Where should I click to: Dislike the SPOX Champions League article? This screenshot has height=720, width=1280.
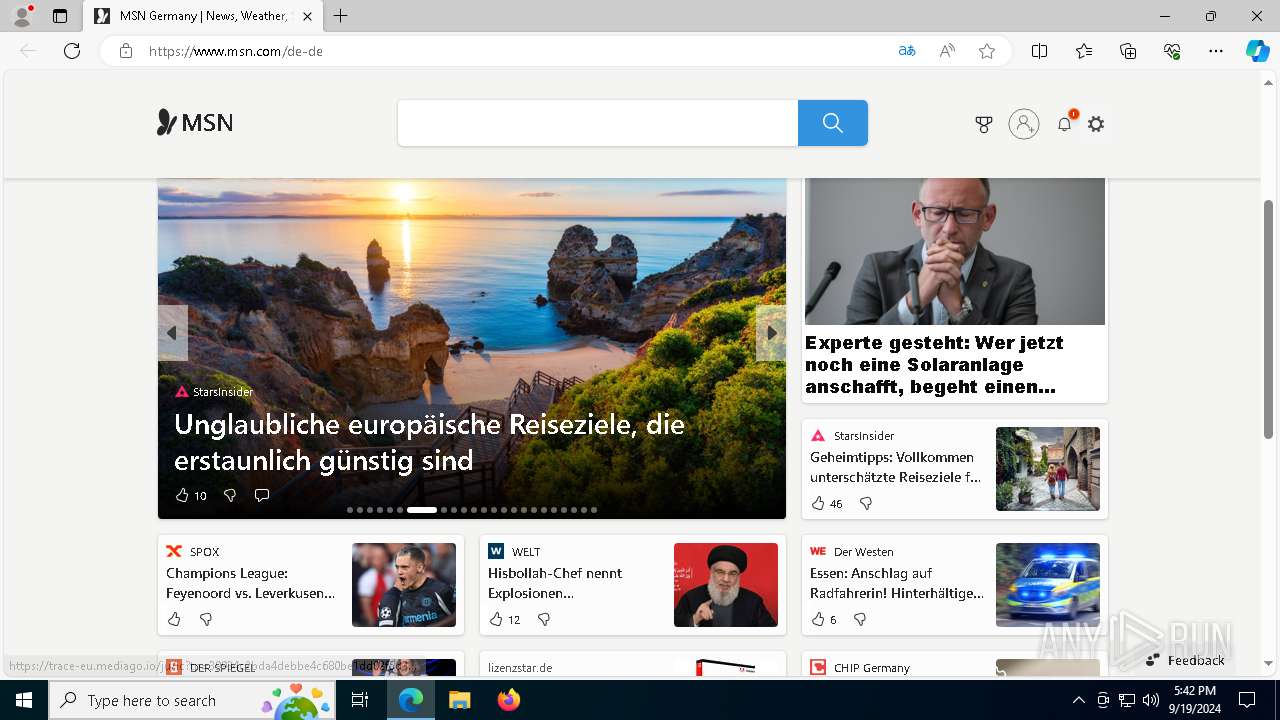tap(206, 620)
